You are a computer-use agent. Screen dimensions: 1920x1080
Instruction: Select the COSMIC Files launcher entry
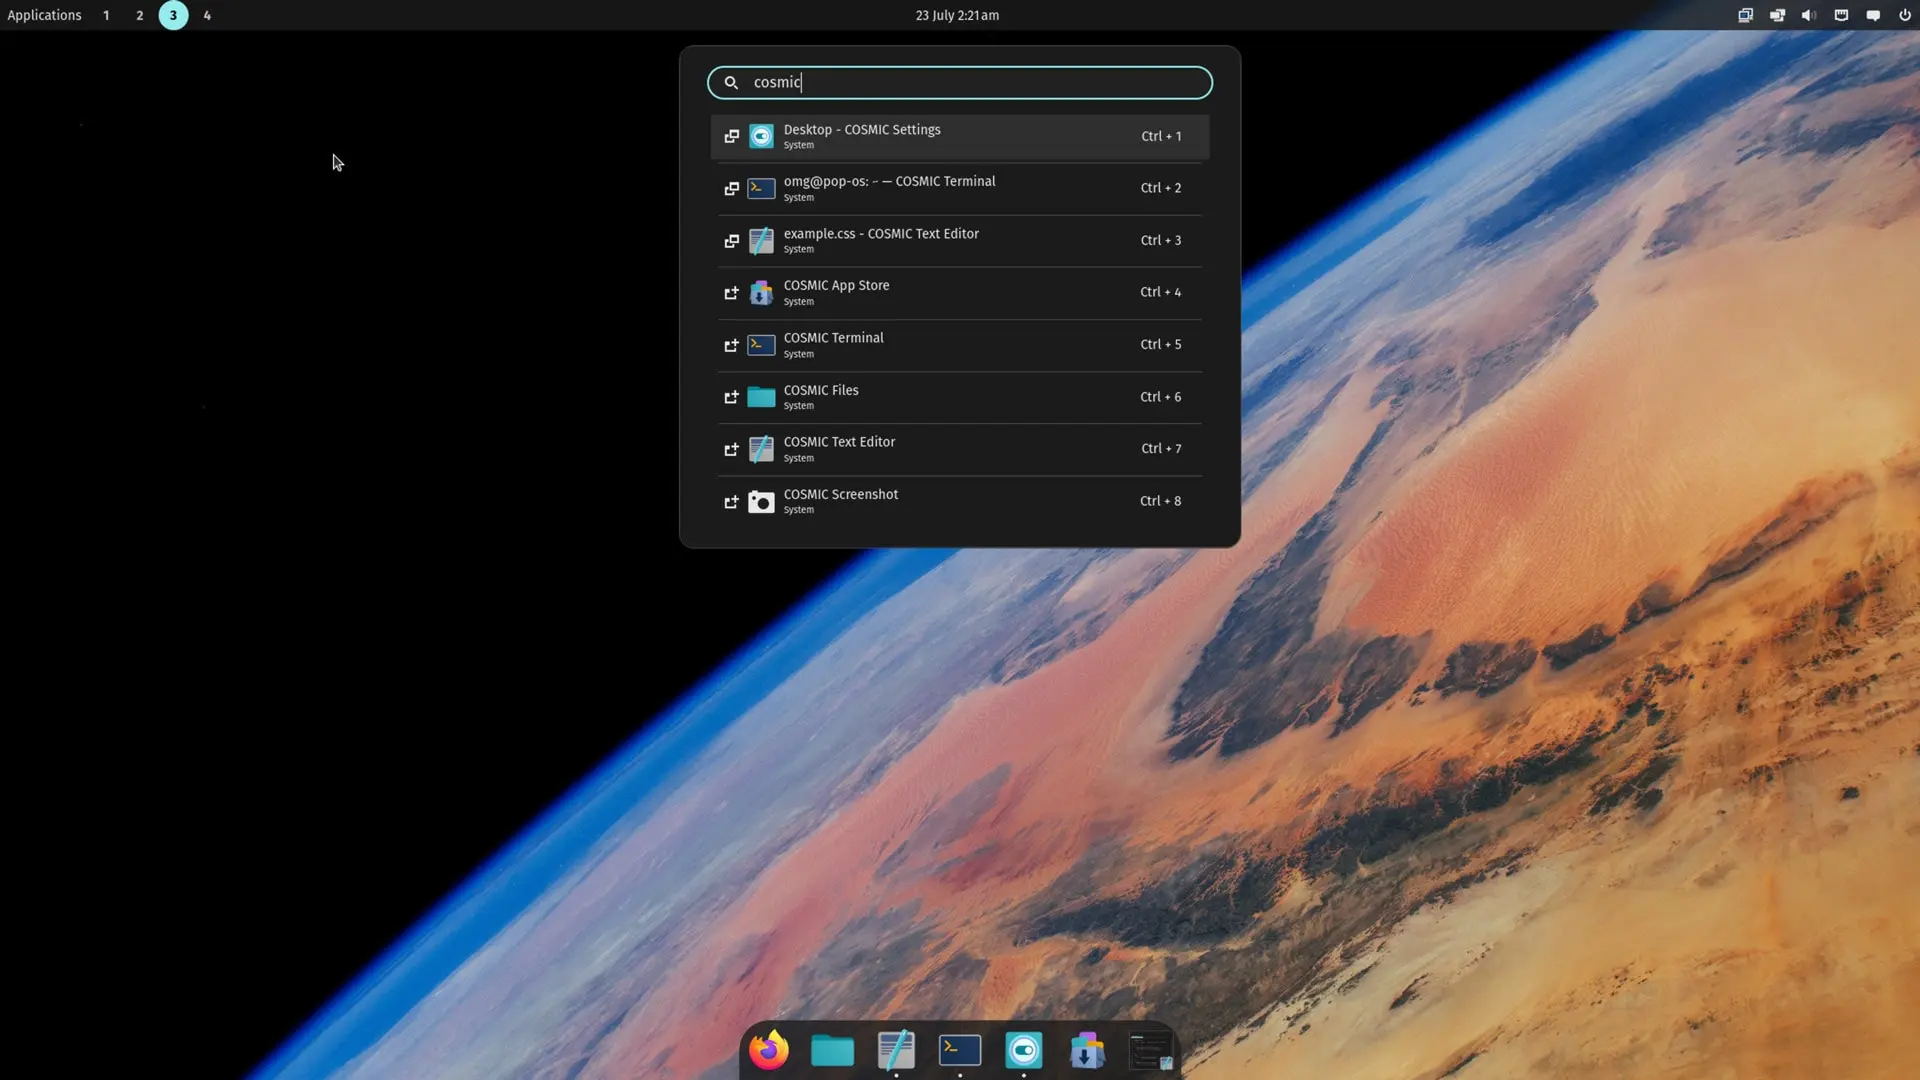click(960, 397)
